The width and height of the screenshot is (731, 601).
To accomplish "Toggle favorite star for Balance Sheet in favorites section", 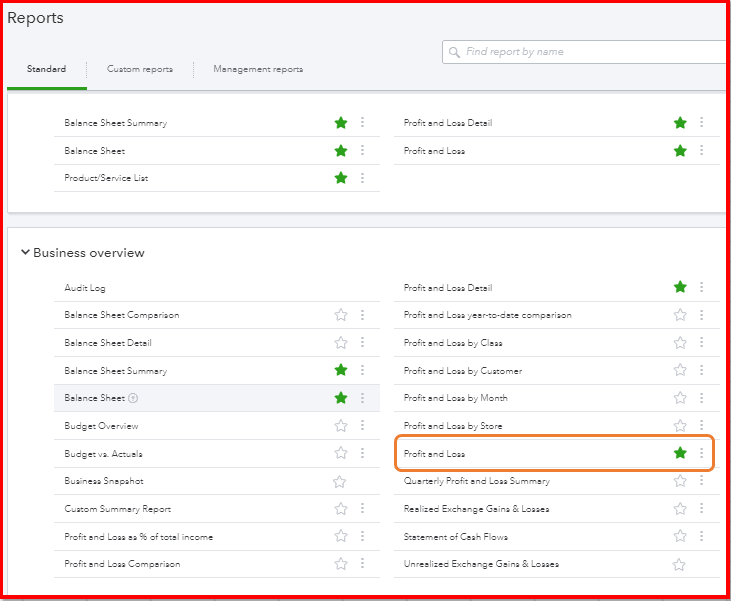I will click(x=341, y=151).
